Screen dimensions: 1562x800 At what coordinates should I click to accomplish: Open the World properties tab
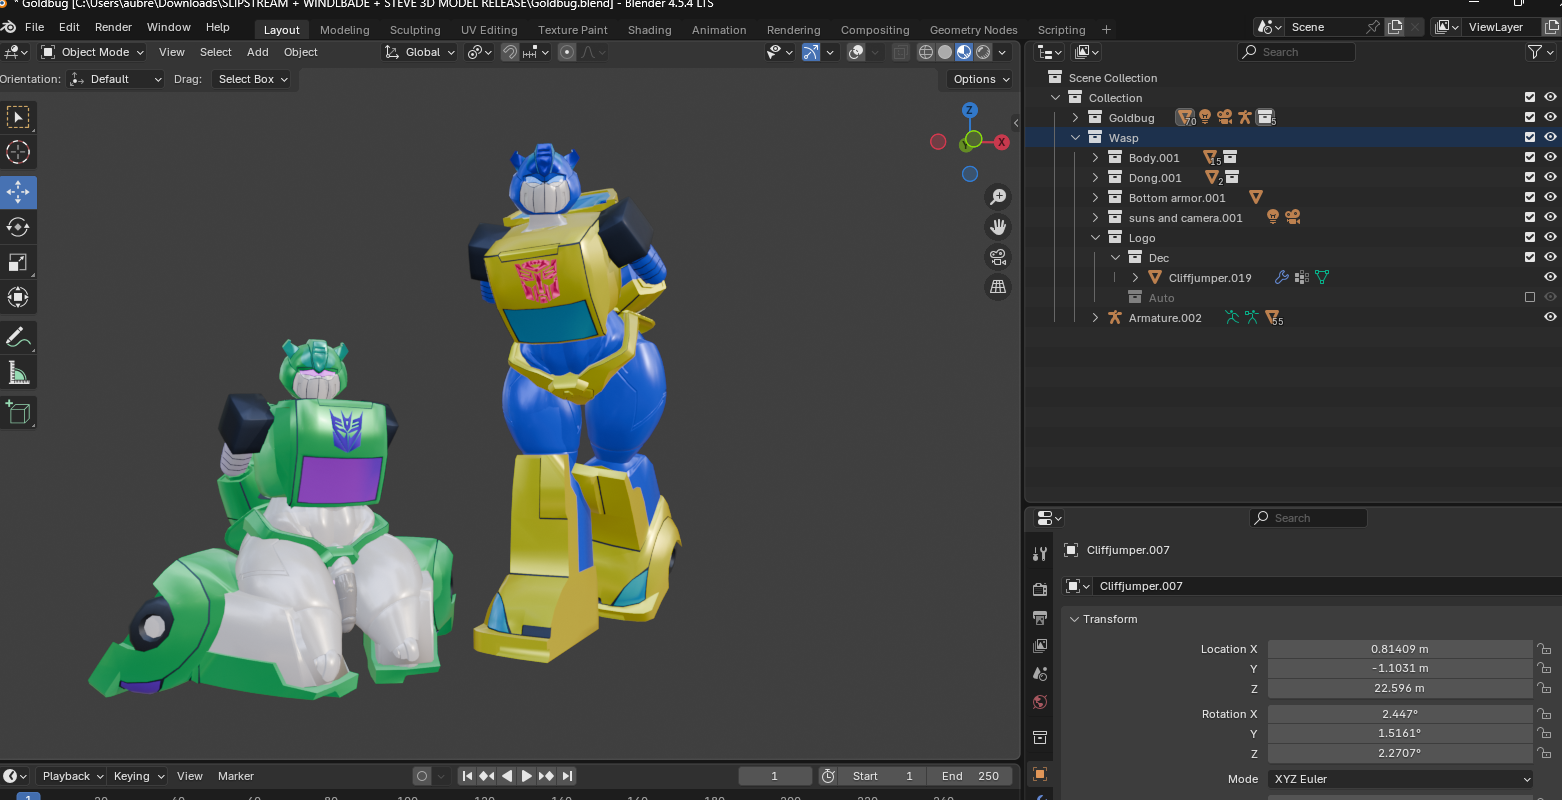point(1040,702)
